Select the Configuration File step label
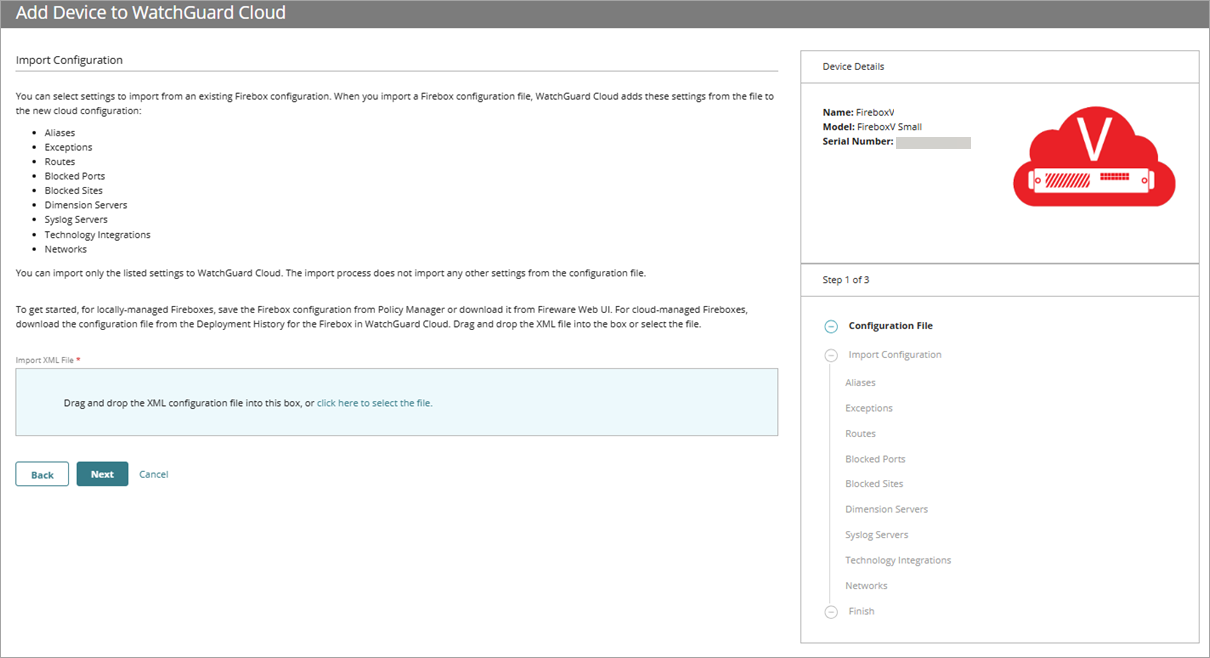The height and width of the screenshot is (658, 1210). (x=891, y=326)
